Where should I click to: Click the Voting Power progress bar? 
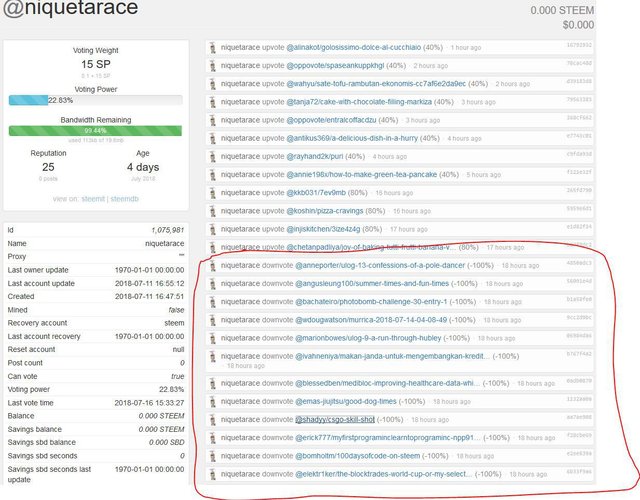pyautogui.click(x=96, y=100)
